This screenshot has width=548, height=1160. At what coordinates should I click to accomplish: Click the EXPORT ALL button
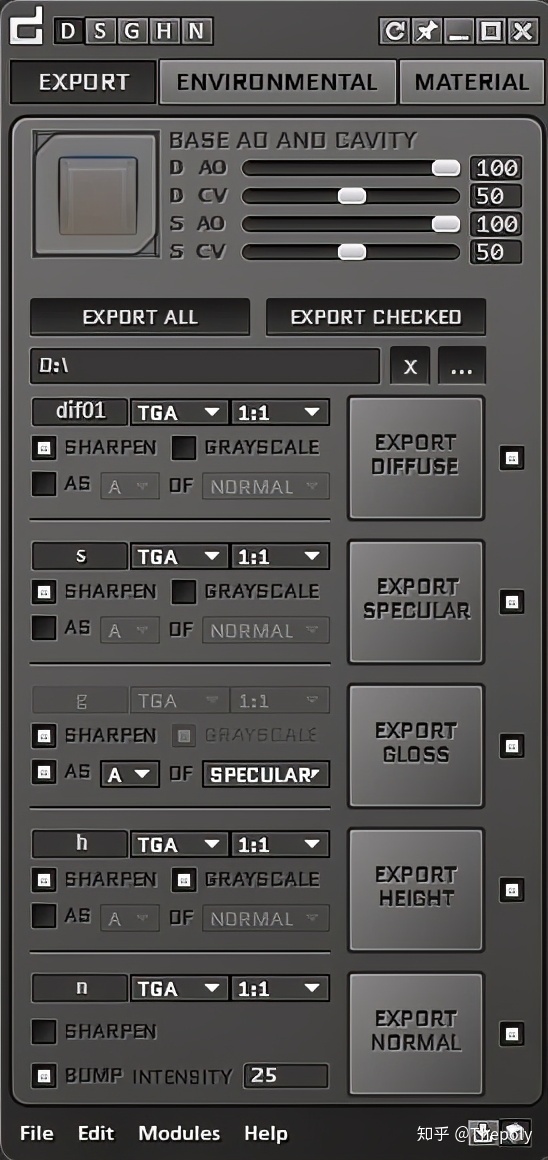pos(140,317)
